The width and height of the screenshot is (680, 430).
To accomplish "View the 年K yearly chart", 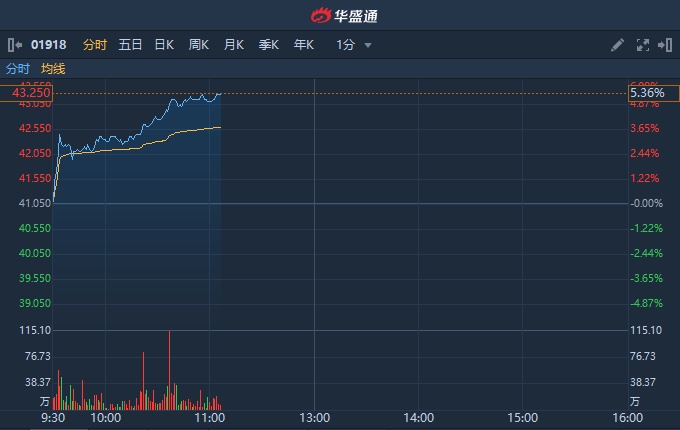I will click(304, 45).
